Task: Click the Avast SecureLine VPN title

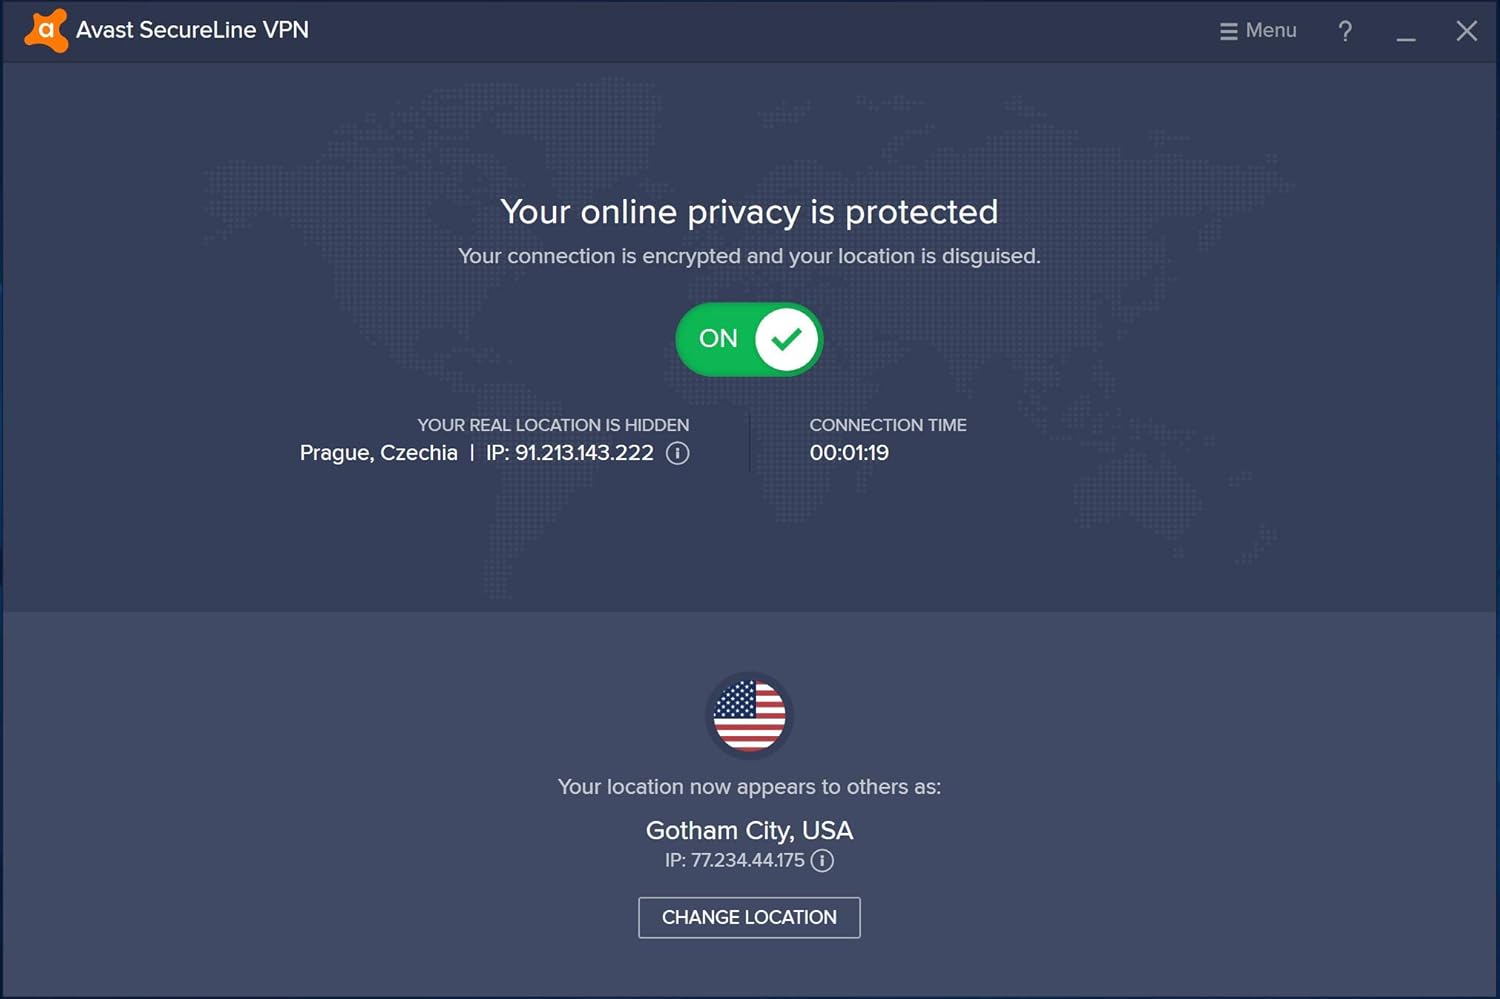Action: coord(192,30)
